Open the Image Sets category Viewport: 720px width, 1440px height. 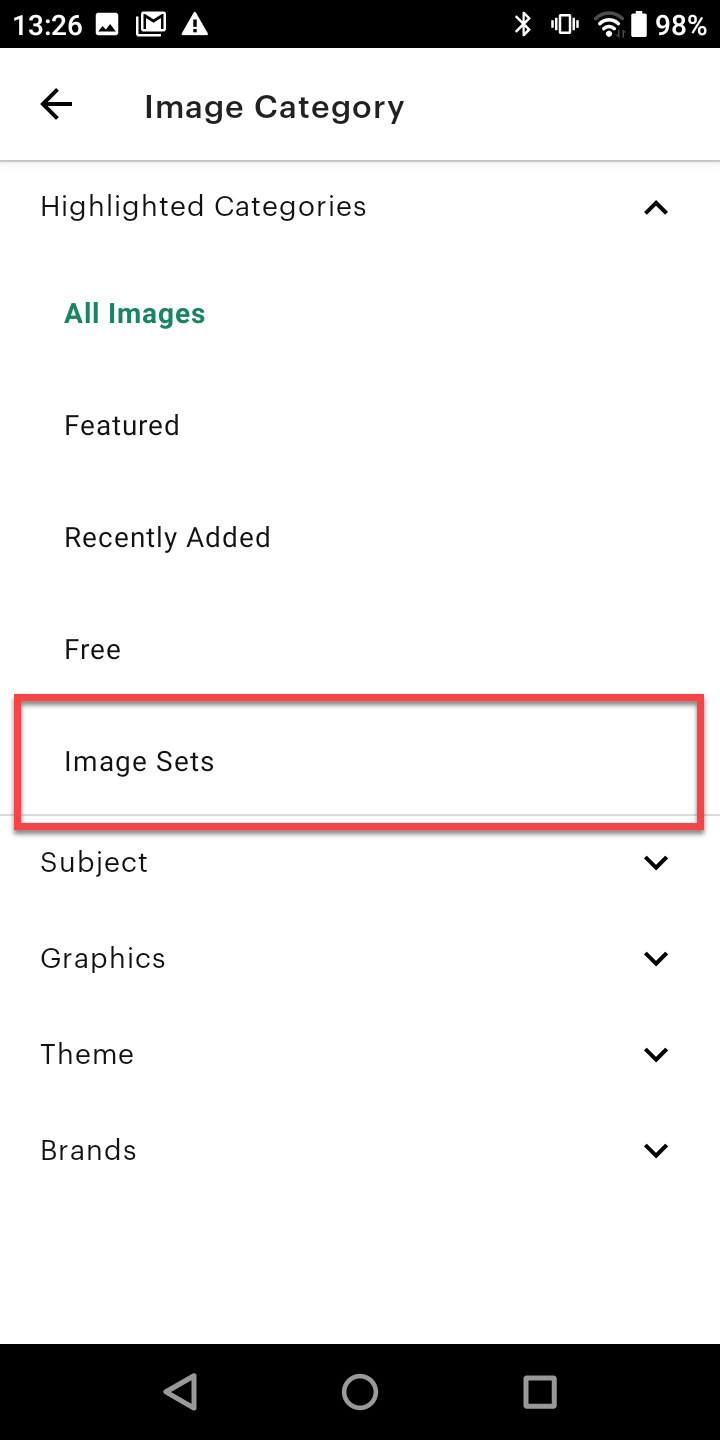tap(139, 762)
